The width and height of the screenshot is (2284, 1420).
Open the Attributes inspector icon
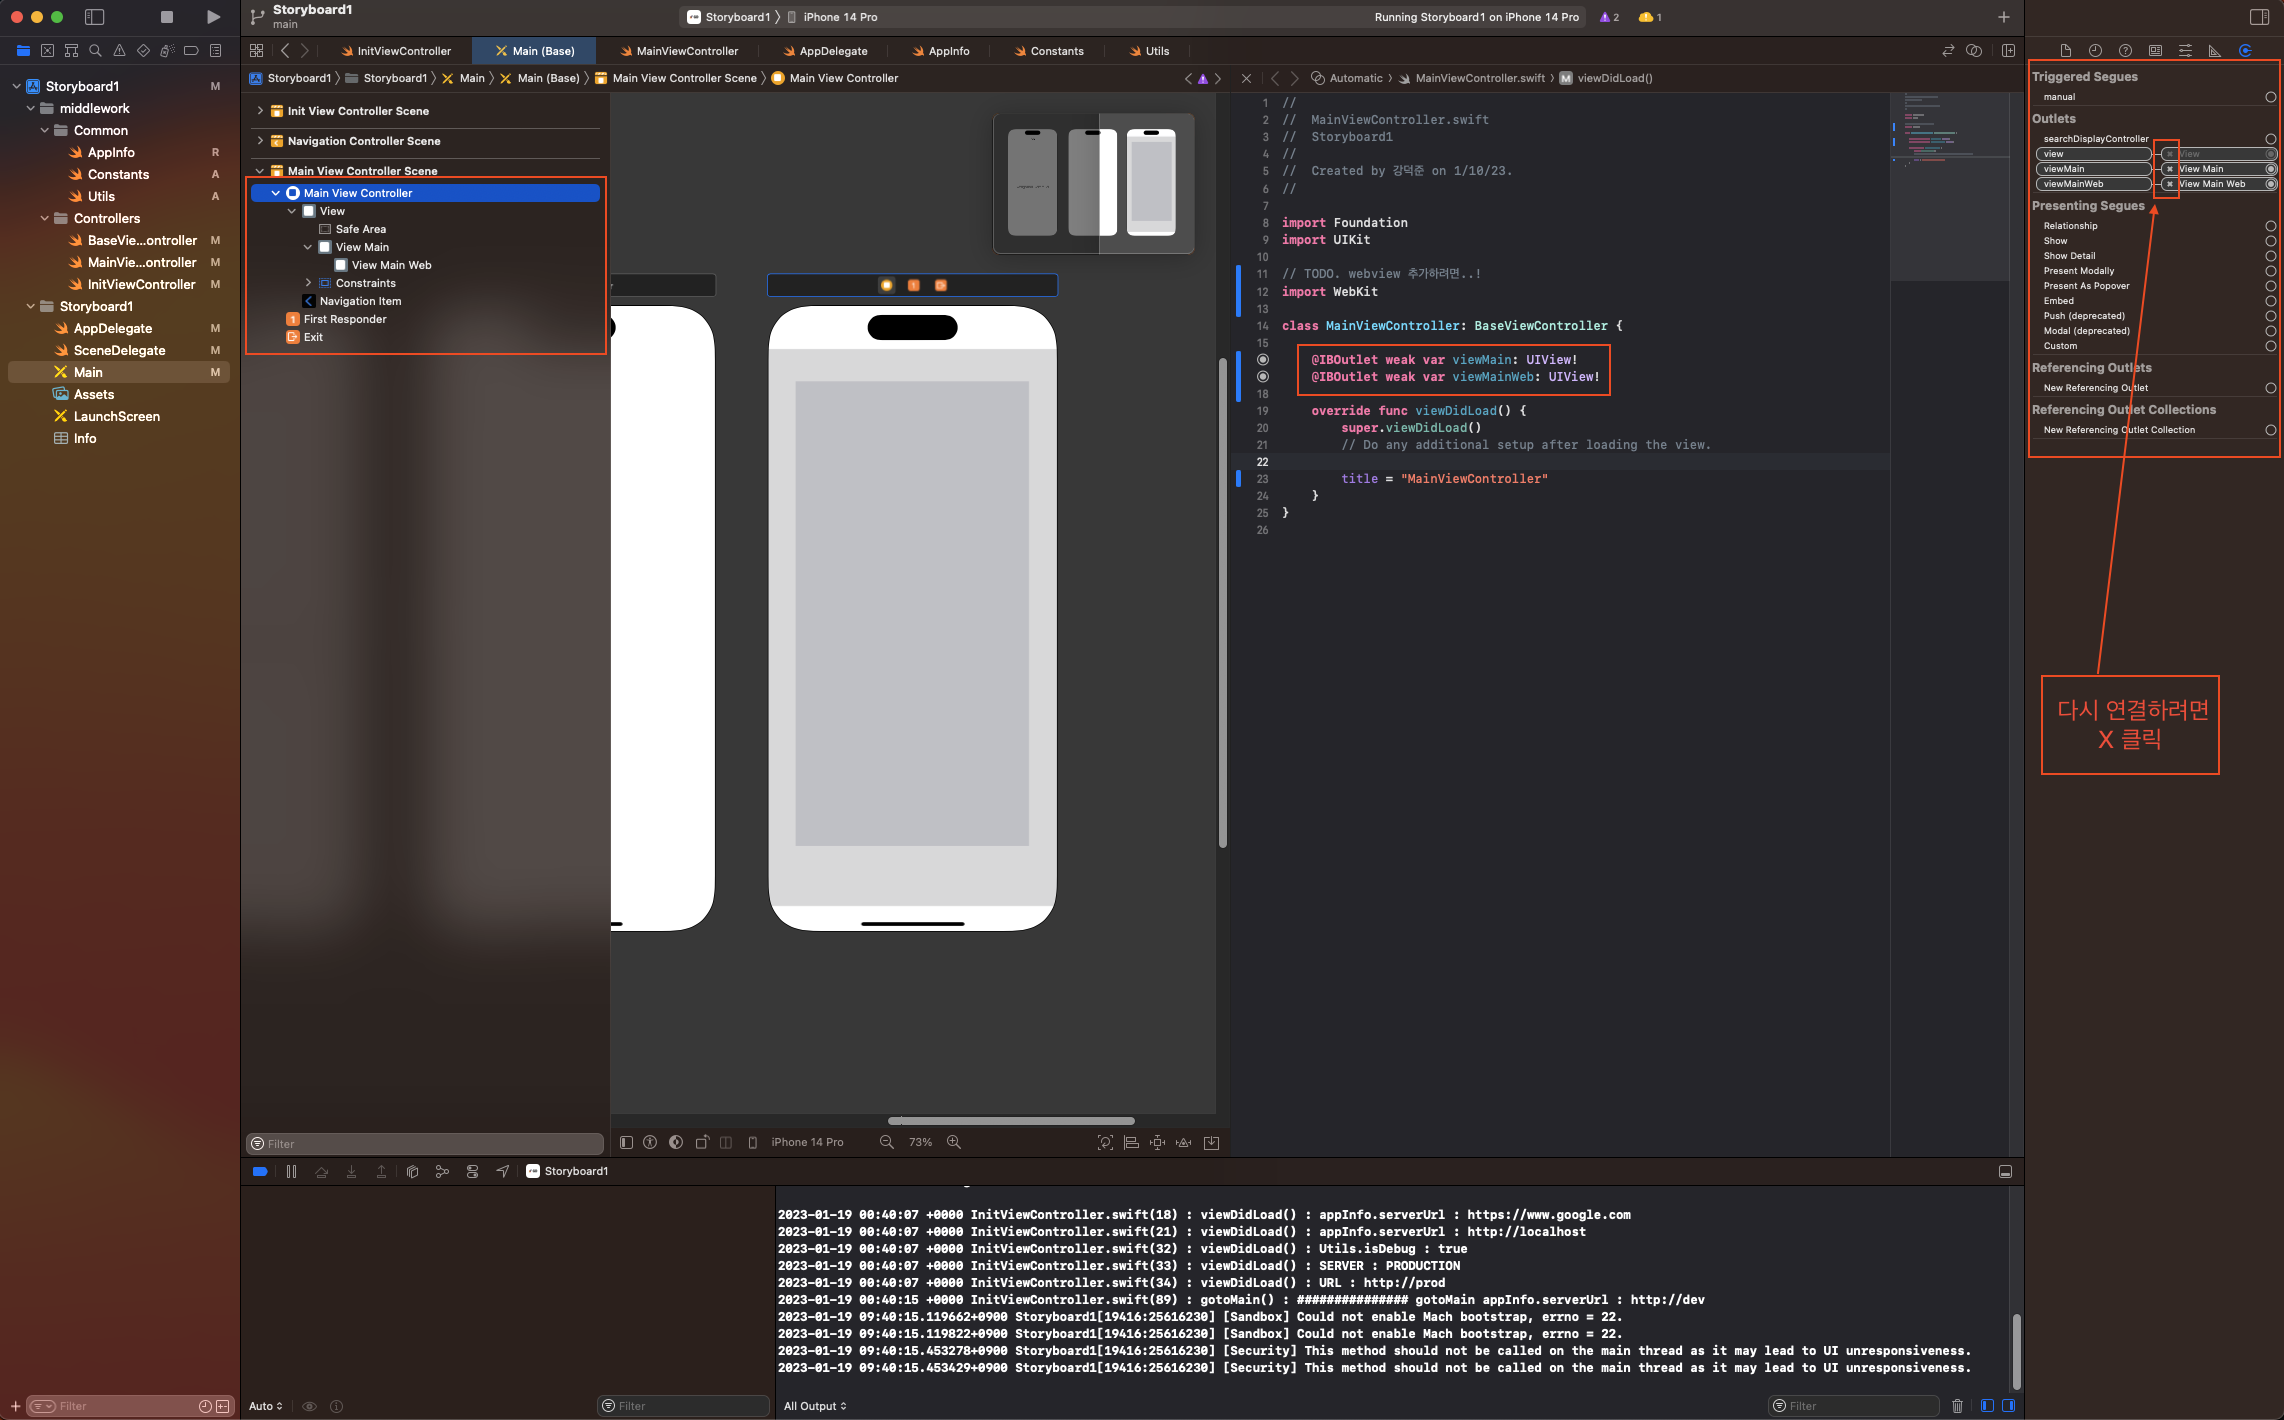(x=2185, y=51)
